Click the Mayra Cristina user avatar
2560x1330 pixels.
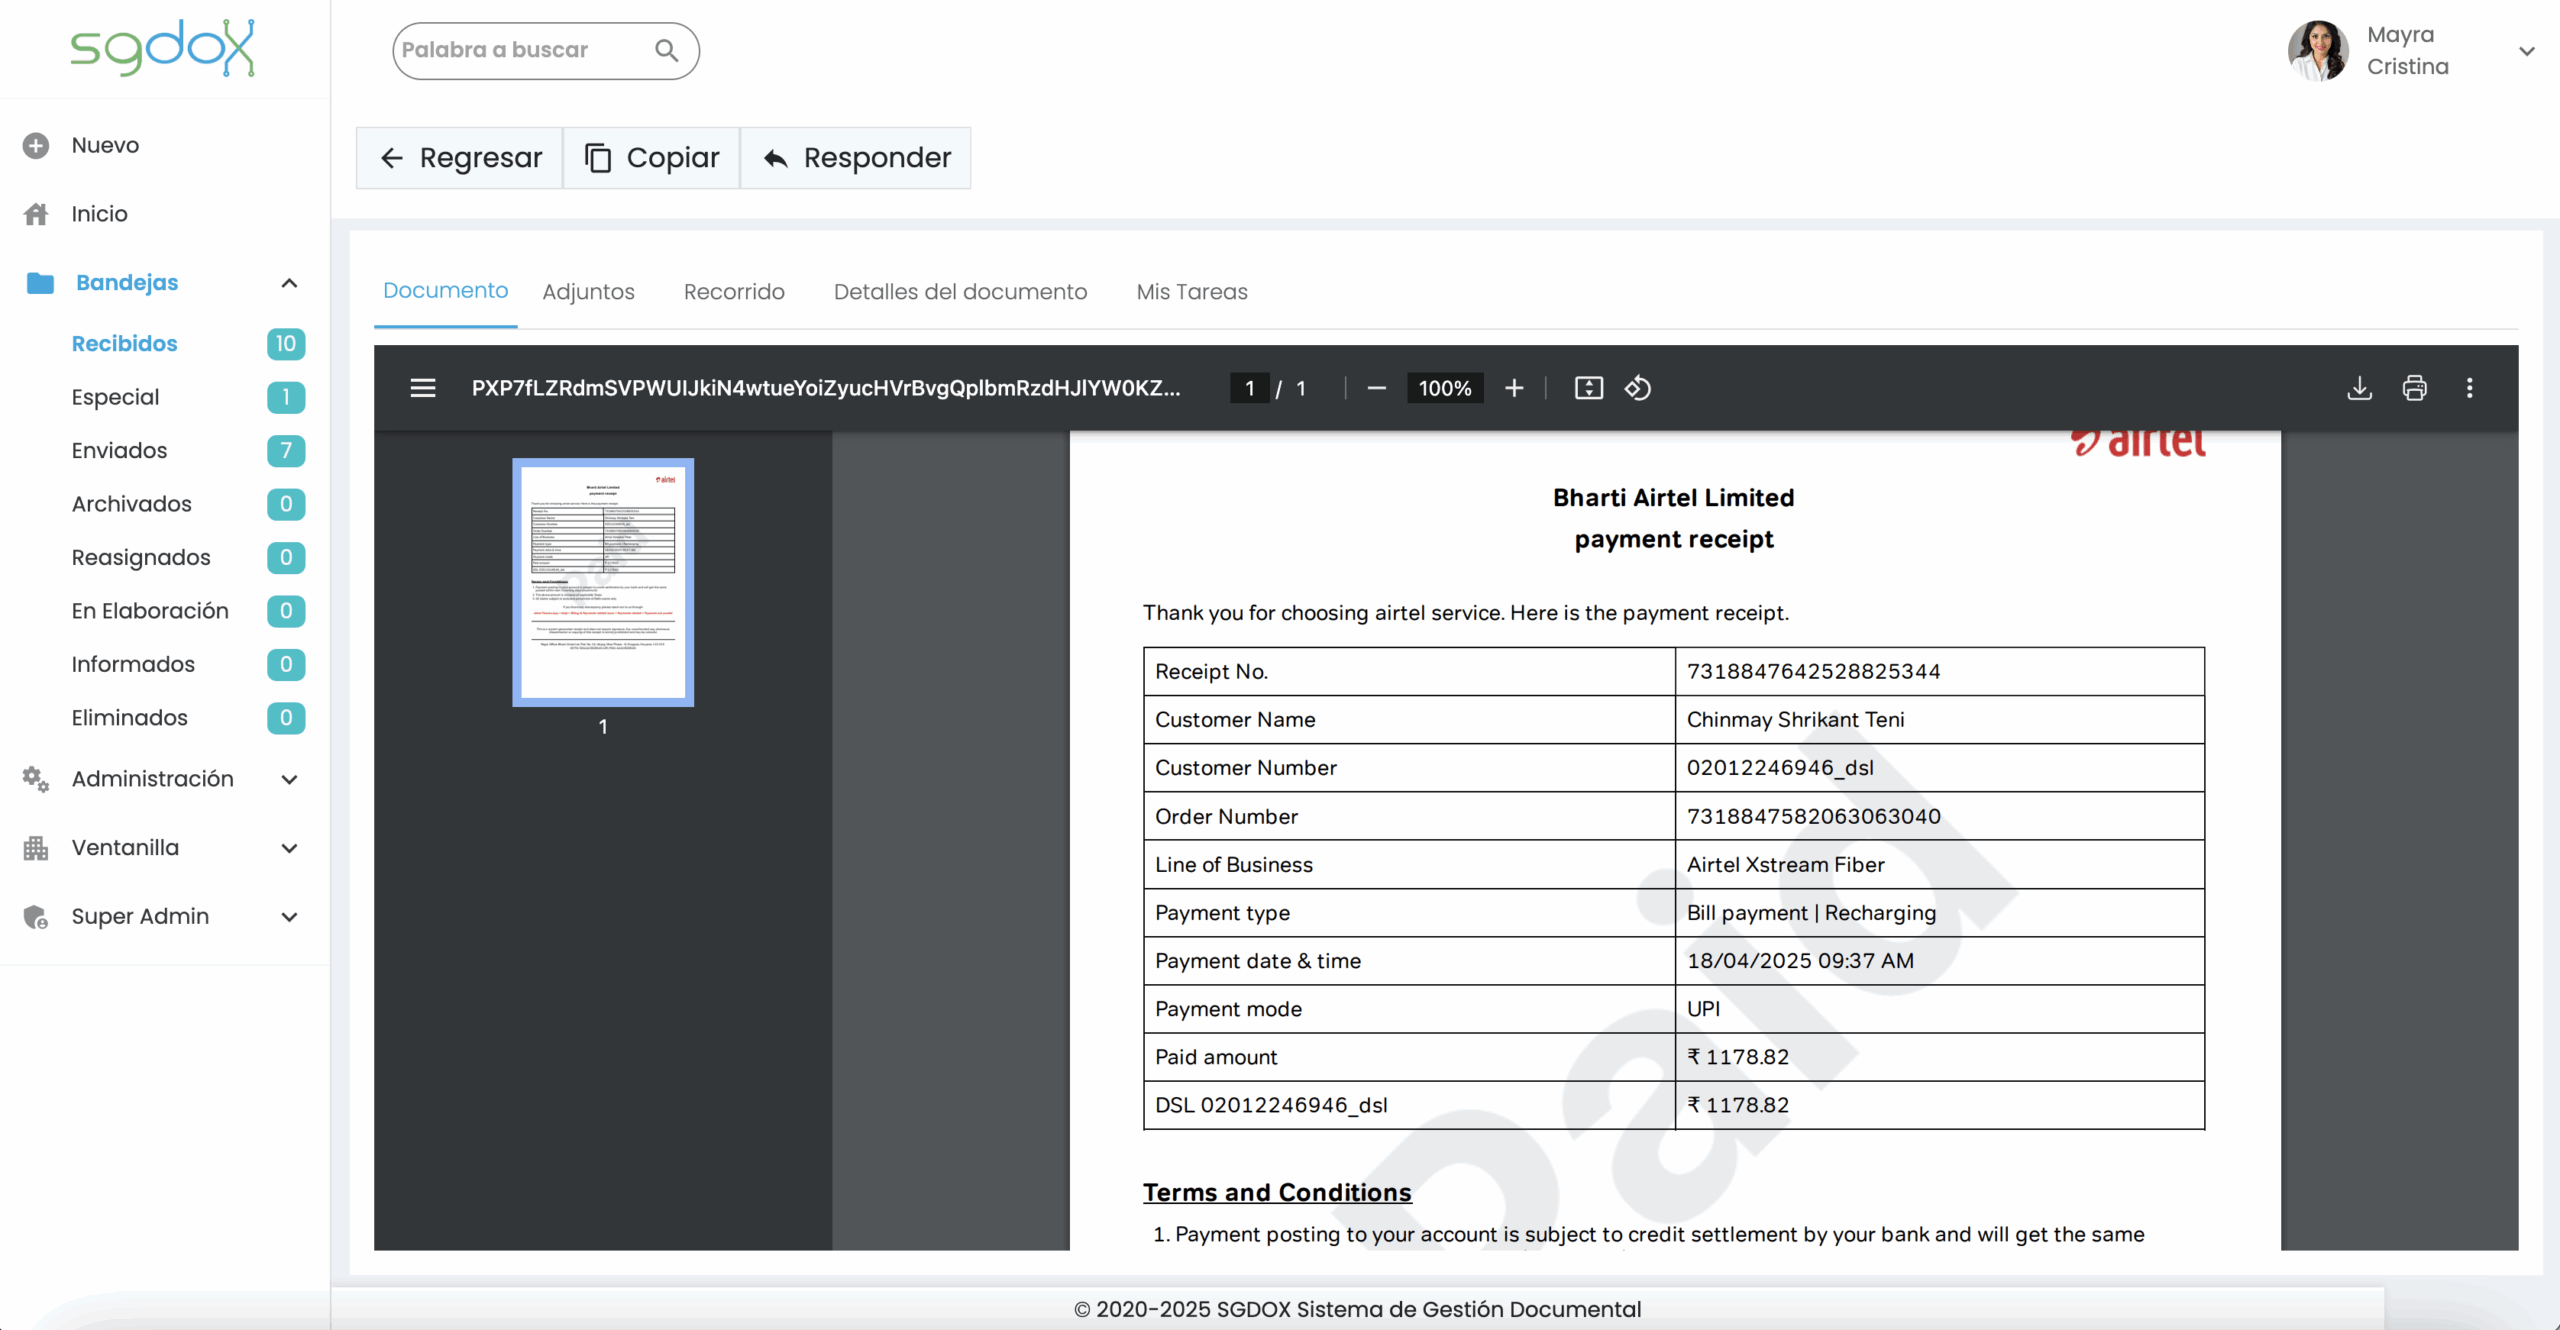(2318, 50)
